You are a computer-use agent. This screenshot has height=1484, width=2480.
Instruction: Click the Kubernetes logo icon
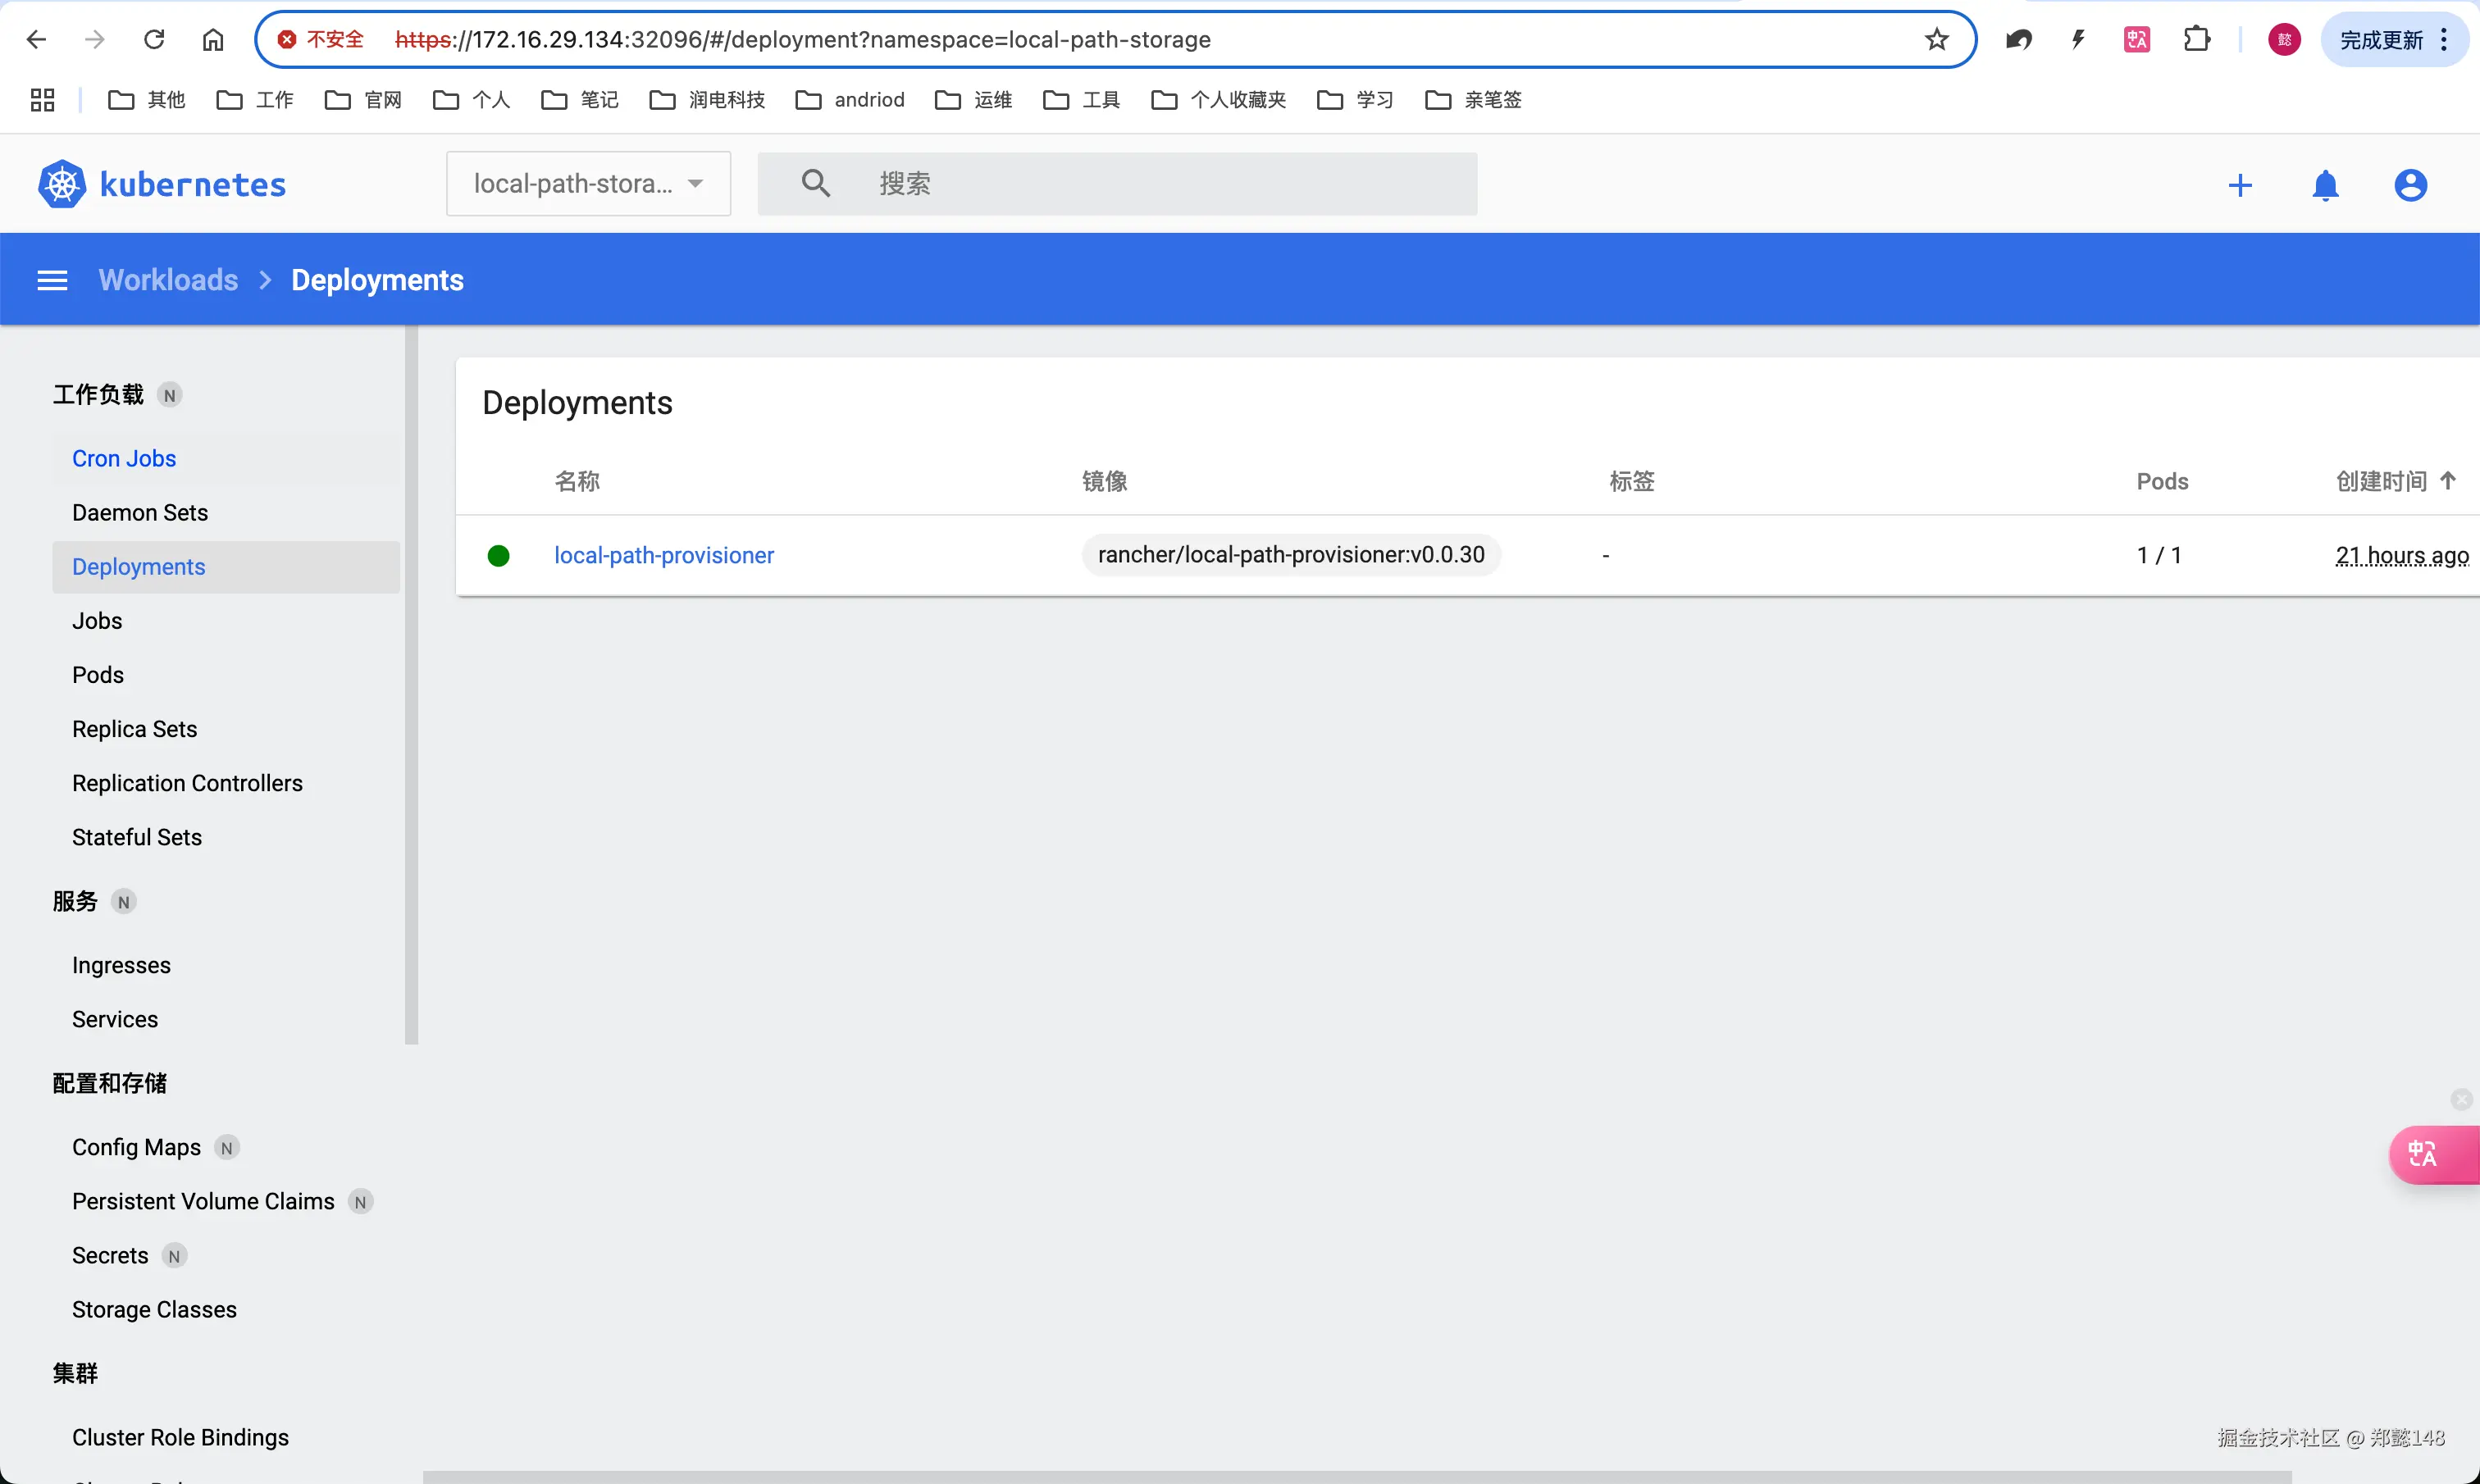click(62, 185)
